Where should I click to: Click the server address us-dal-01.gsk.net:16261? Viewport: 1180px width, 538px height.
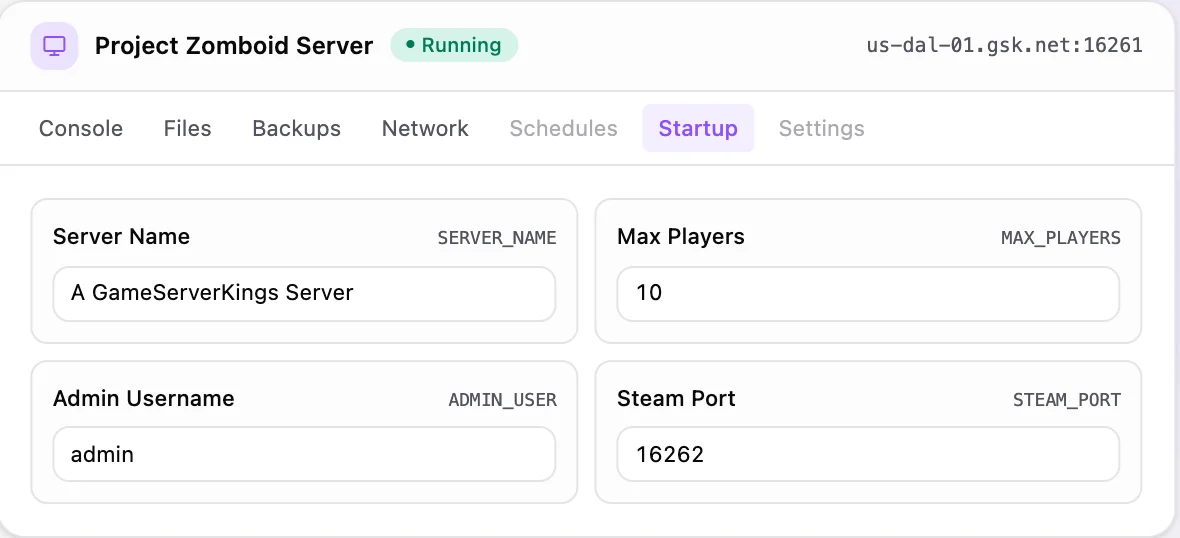pos(1005,45)
